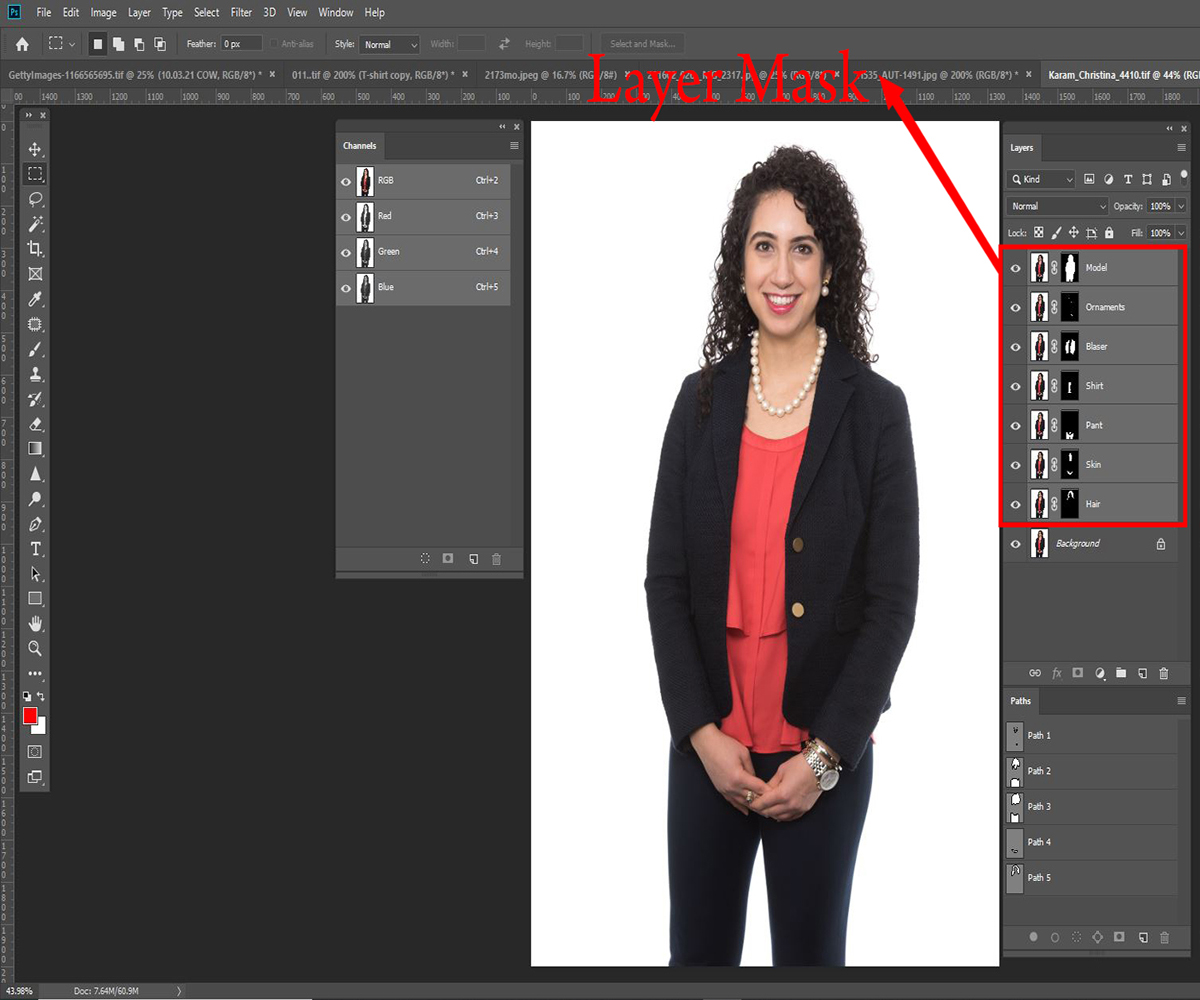Screen dimensions: 1200x1000
Task: Click the red foreground color swatch
Action: point(30,715)
